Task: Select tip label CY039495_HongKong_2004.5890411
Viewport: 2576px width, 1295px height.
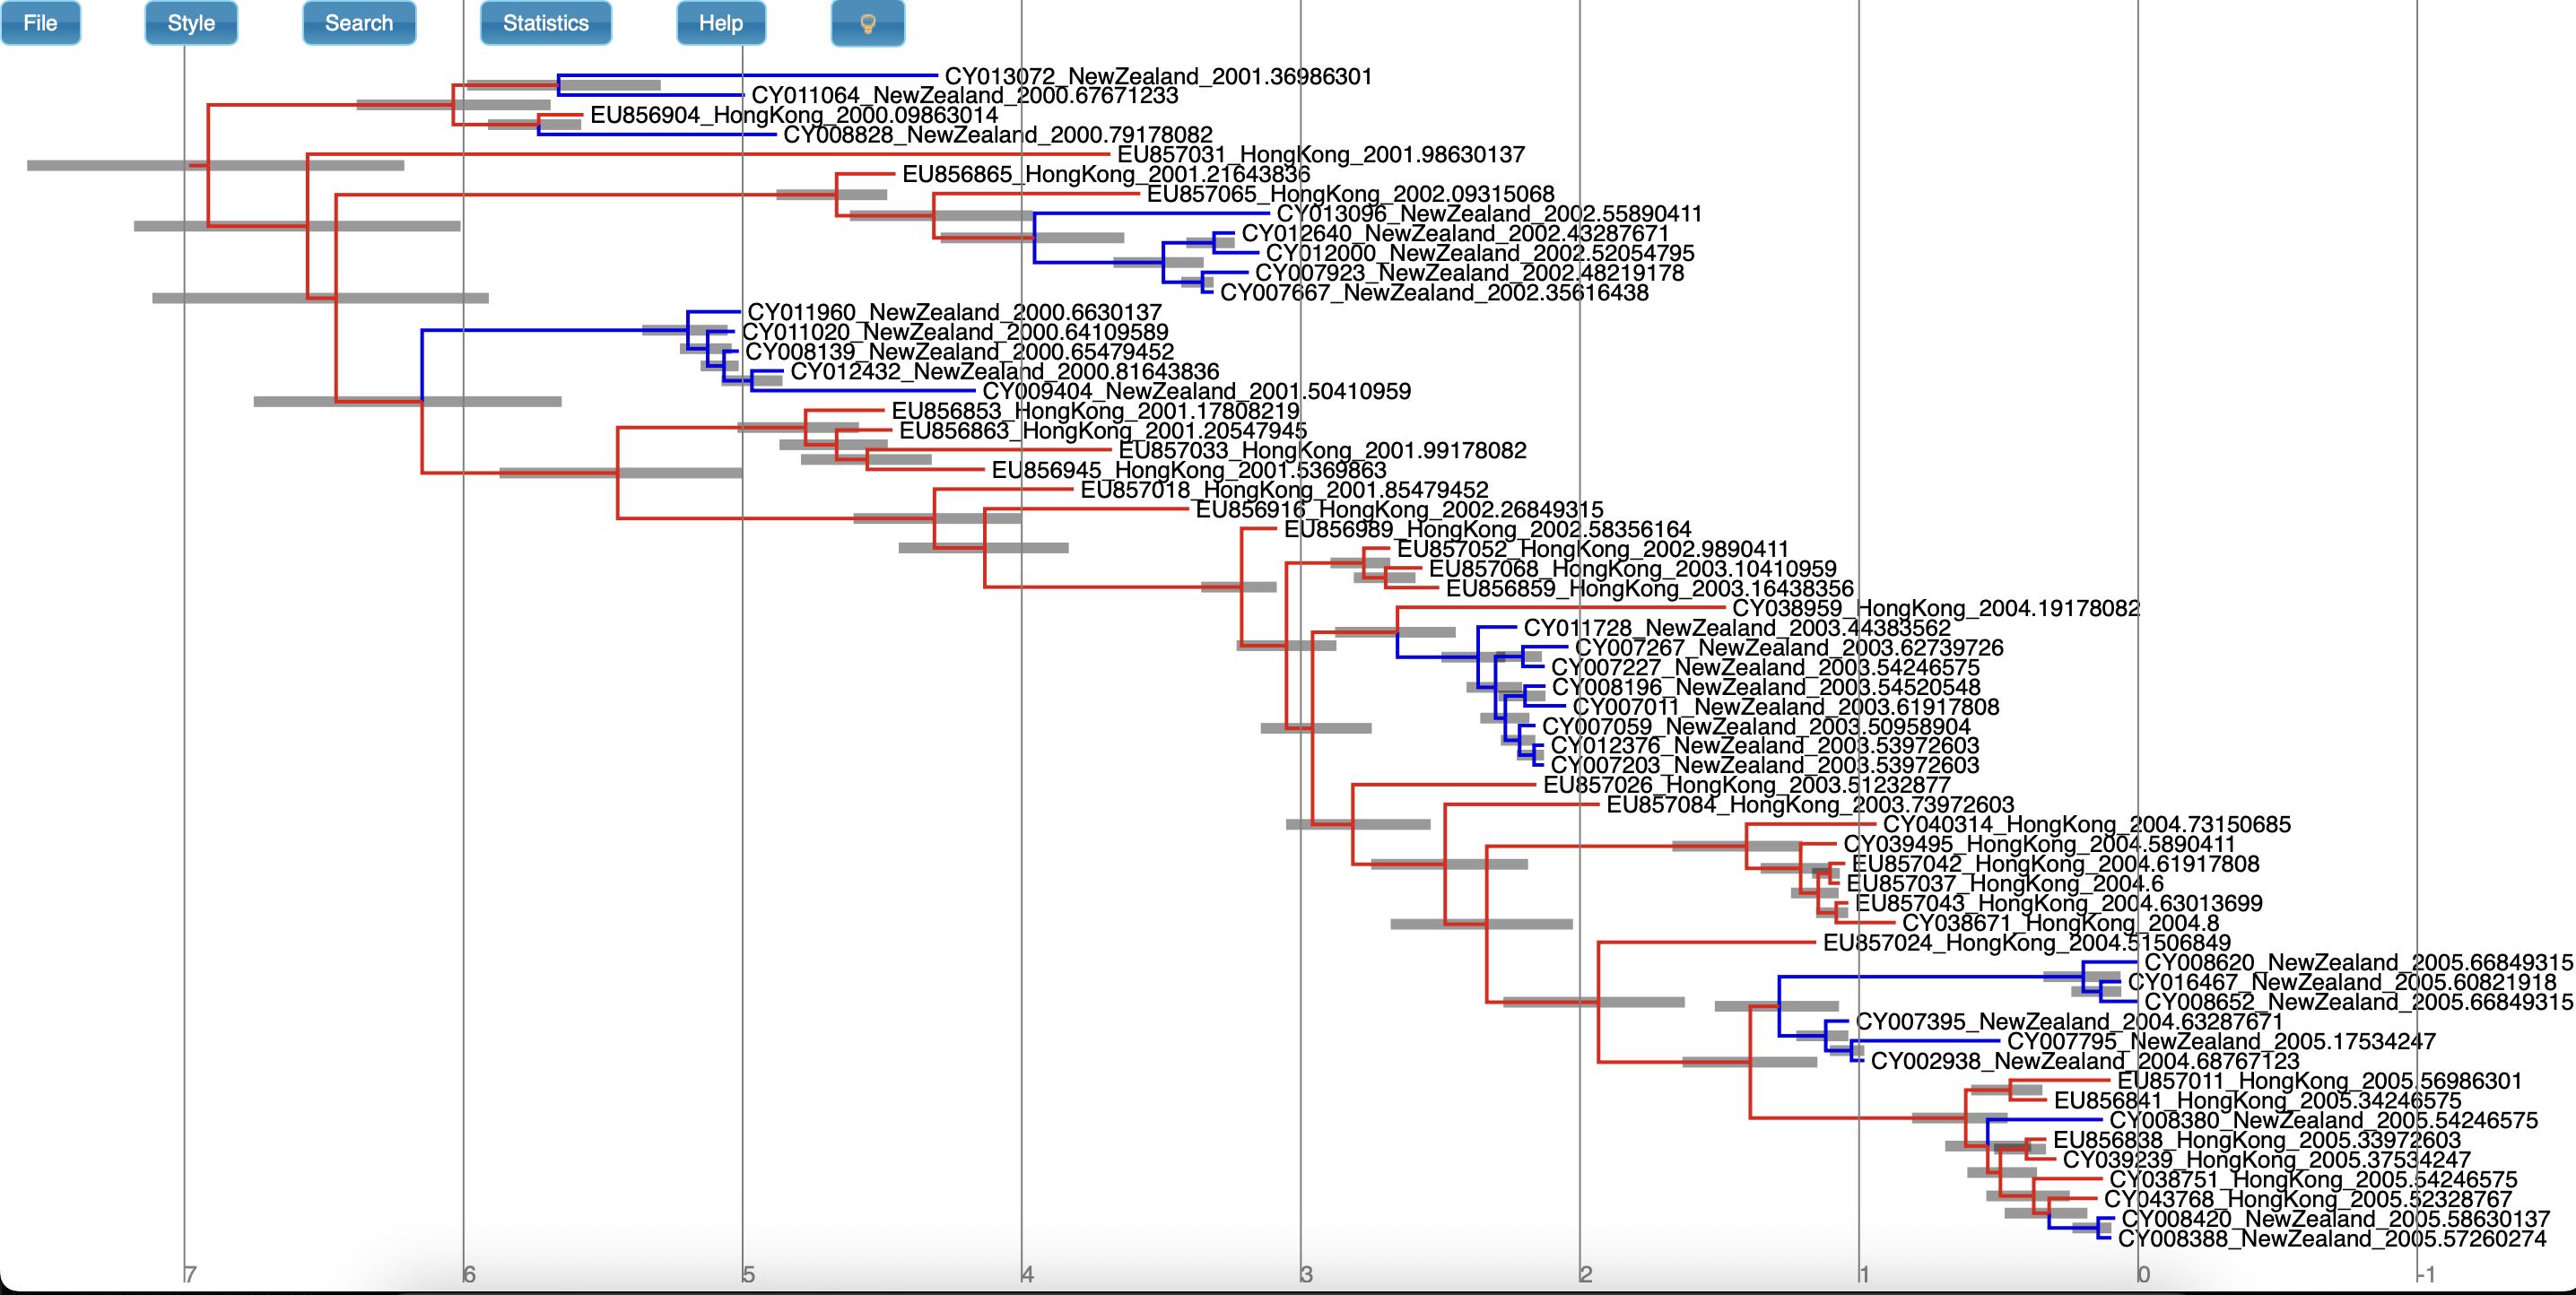Action: 2039,845
